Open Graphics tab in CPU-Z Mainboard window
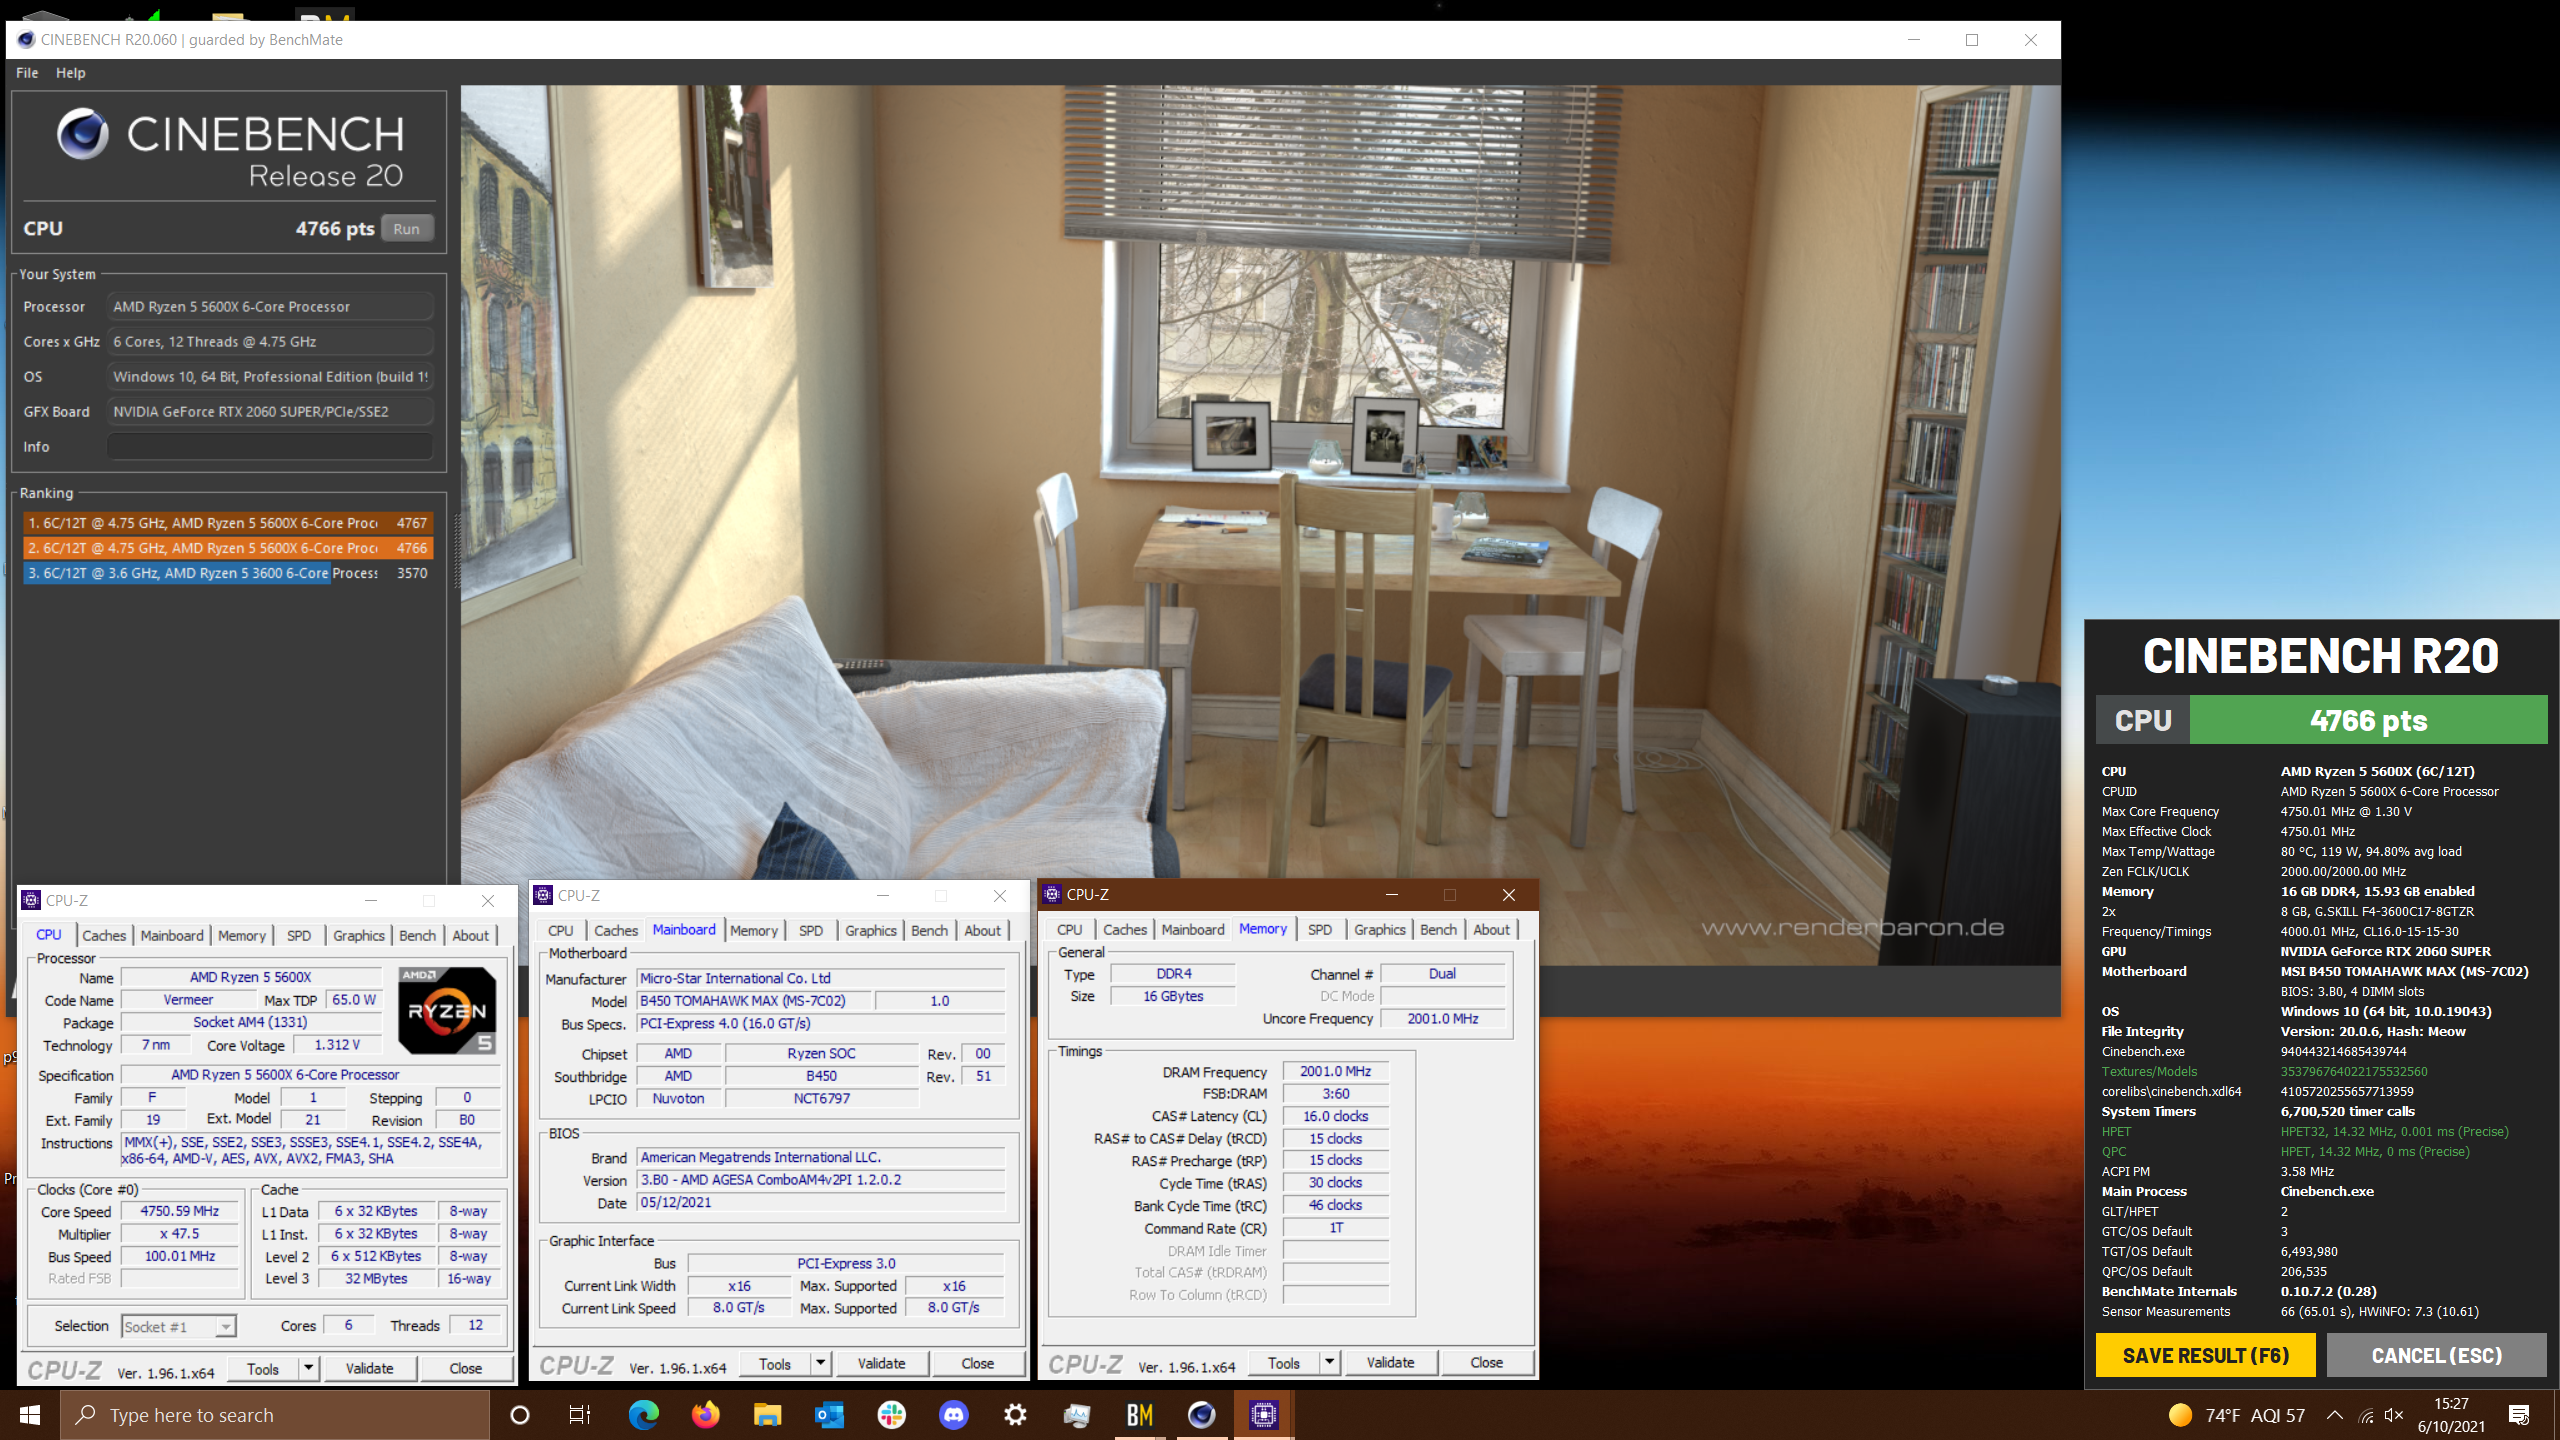The width and height of the screenshot is (2560, 1440). point(871,930)
